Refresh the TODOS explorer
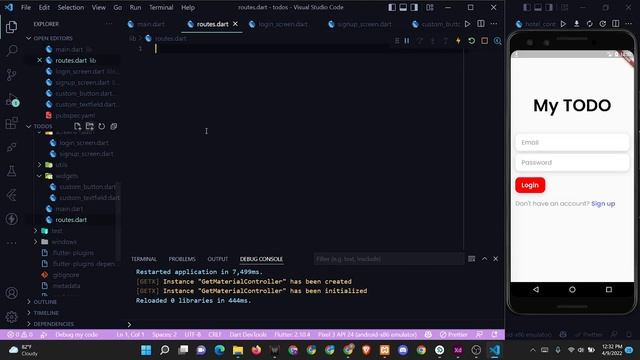 point(102,126)
